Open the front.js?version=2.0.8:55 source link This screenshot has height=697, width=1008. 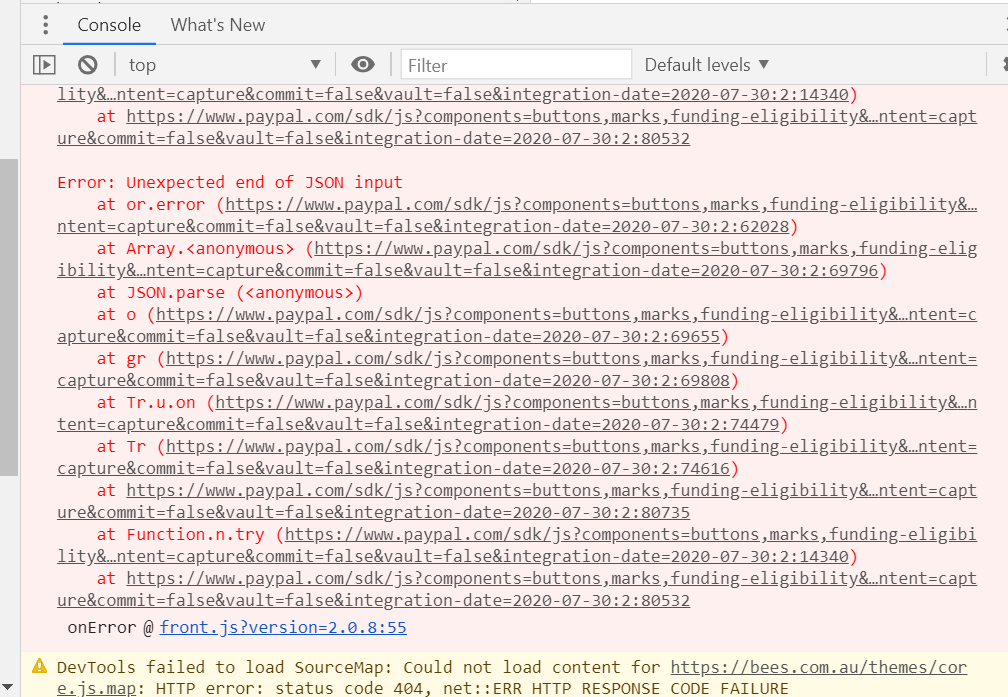click(x=283, y=628)
